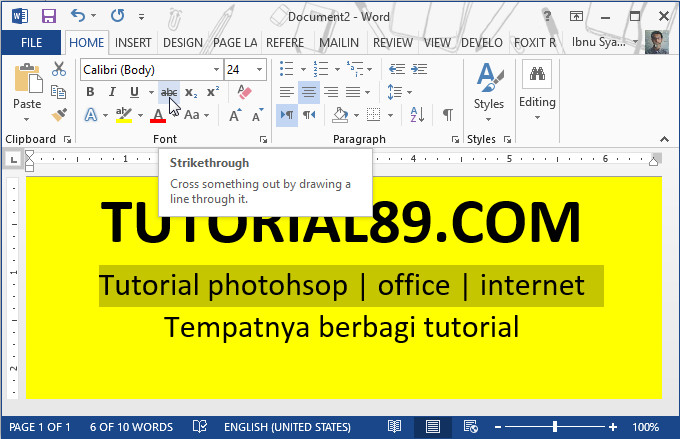This screenshot has height=439, width=680.
Task: Open Multilevel List dropdown arrow
Action: tap(369, 69)
